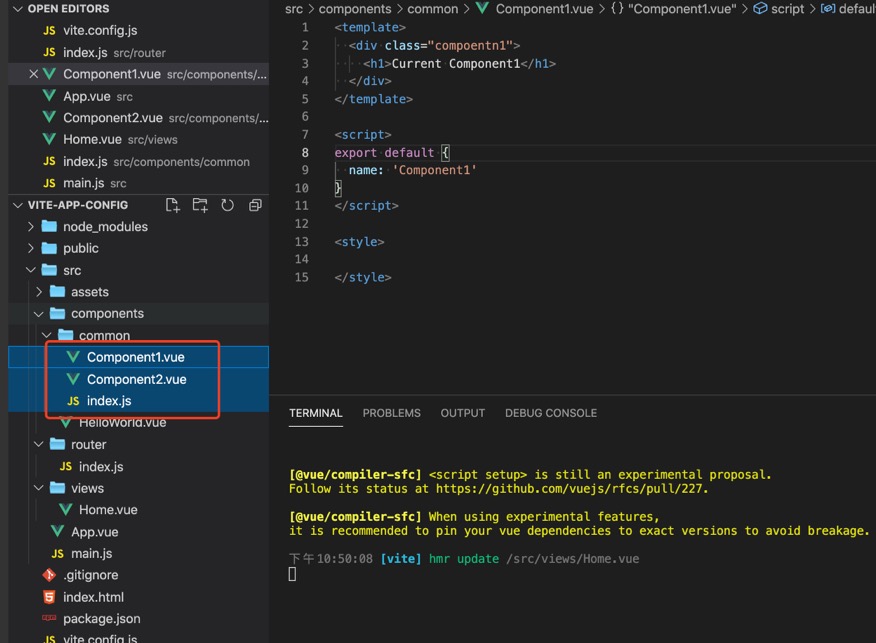Select Component2.vue in common folder

[136, 379]
